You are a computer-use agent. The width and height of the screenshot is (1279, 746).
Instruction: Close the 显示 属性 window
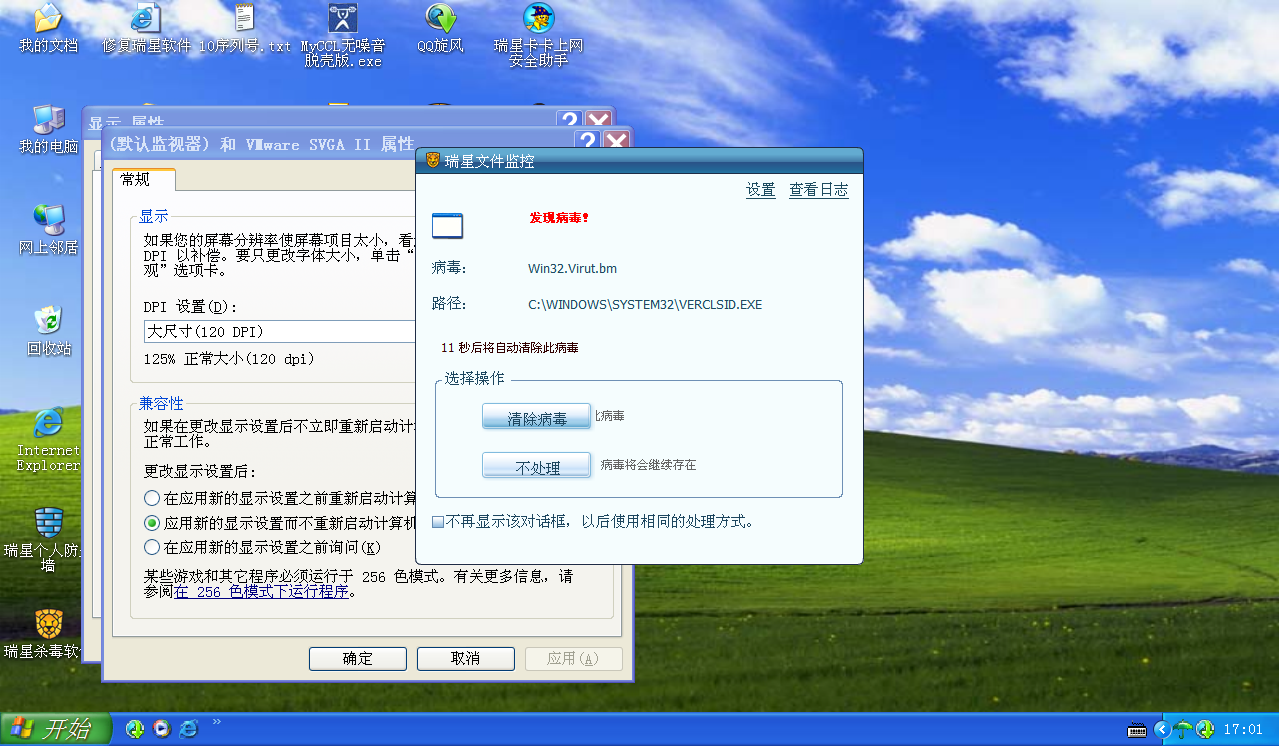coord(598,119)
